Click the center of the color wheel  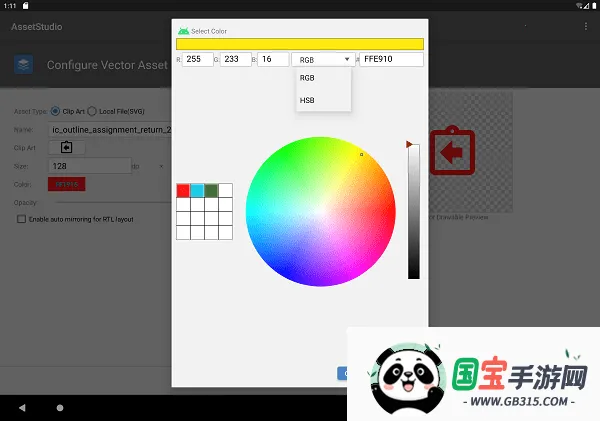click(x=321, y=211)
